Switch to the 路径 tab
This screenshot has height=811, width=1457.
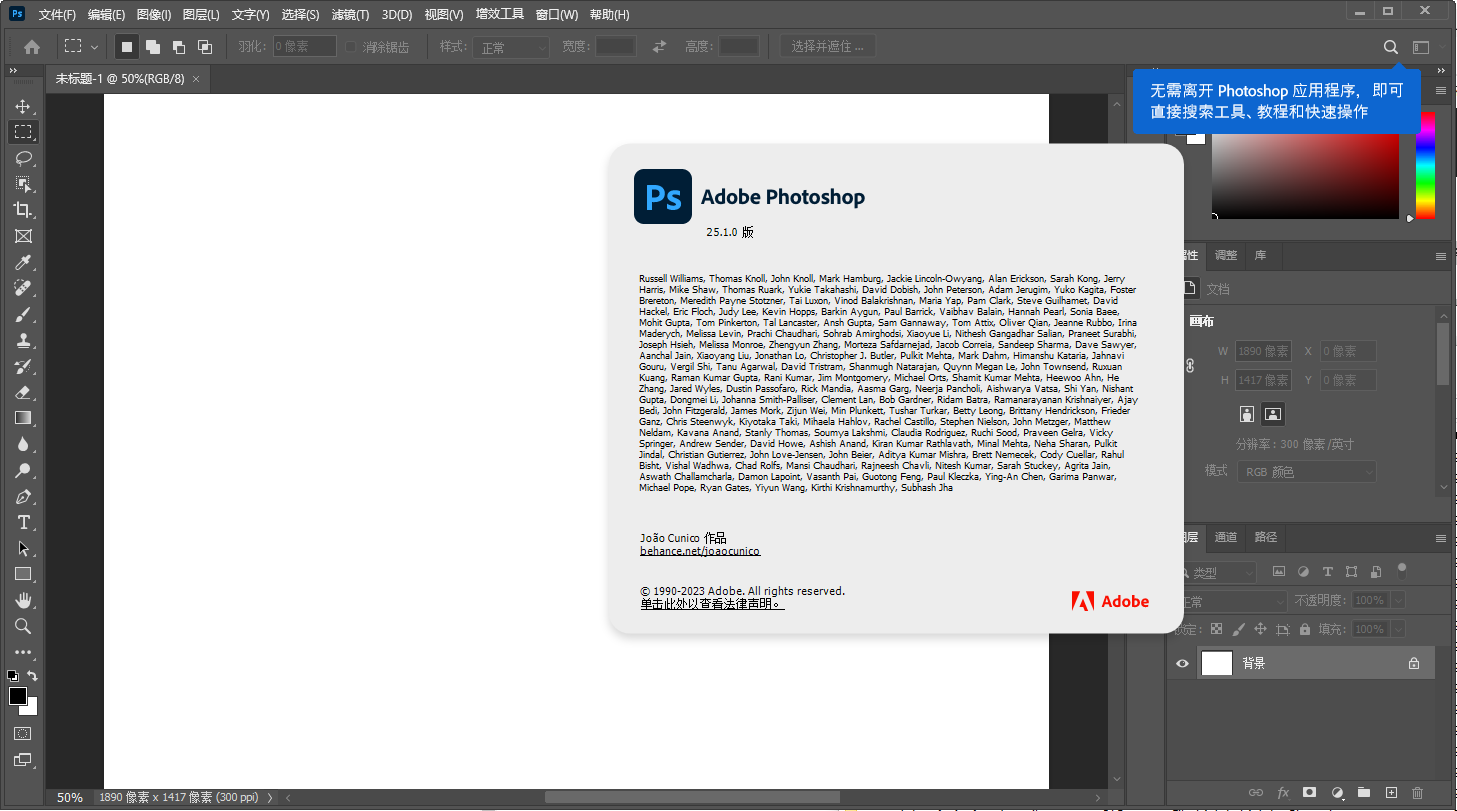coord(1266,537)
